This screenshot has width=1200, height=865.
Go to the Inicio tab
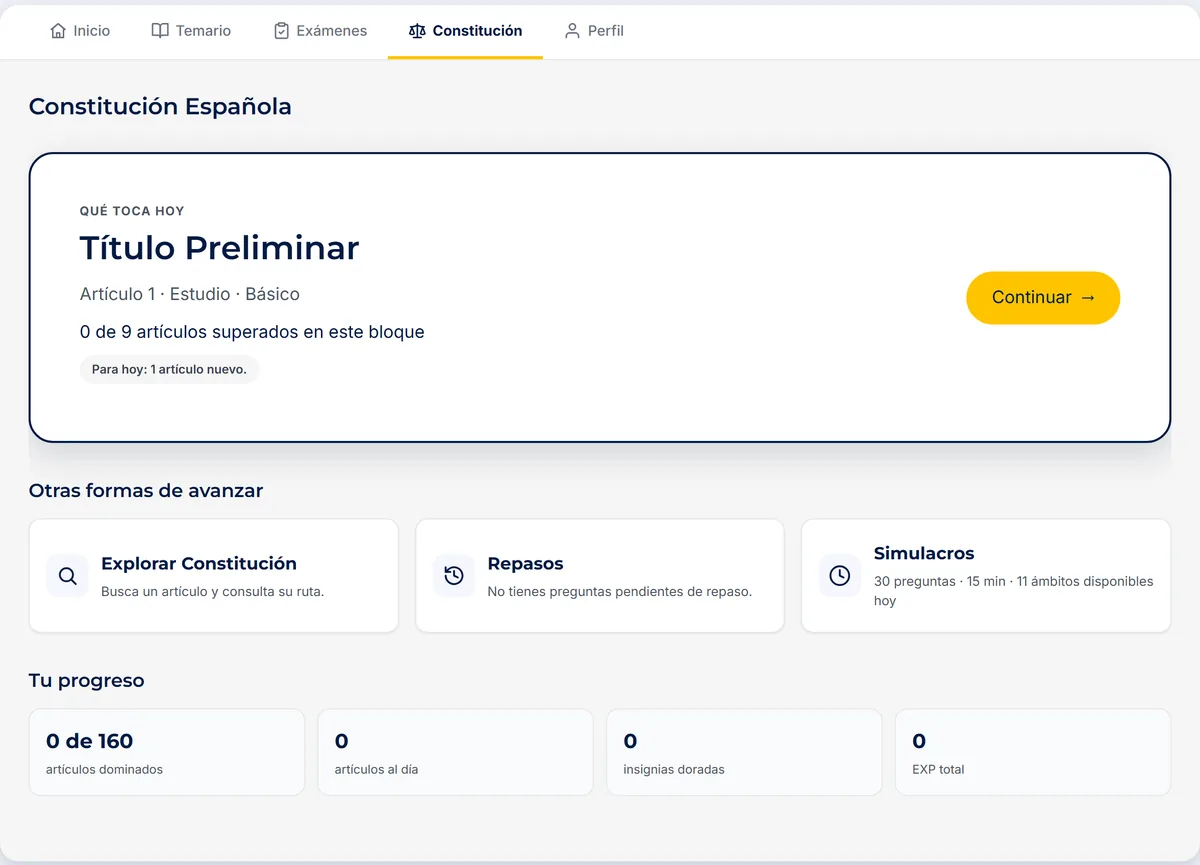[80, 31]
